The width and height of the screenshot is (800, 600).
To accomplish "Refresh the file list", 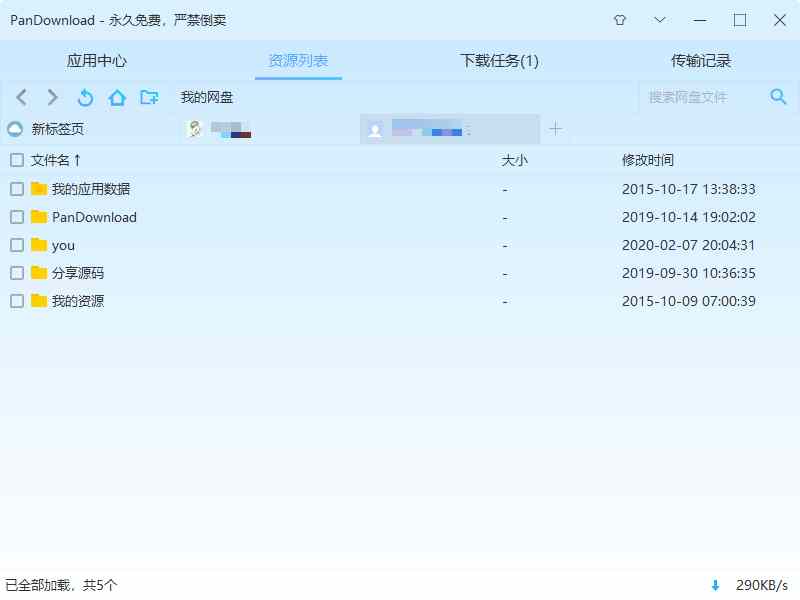I will tap(85, 97).
